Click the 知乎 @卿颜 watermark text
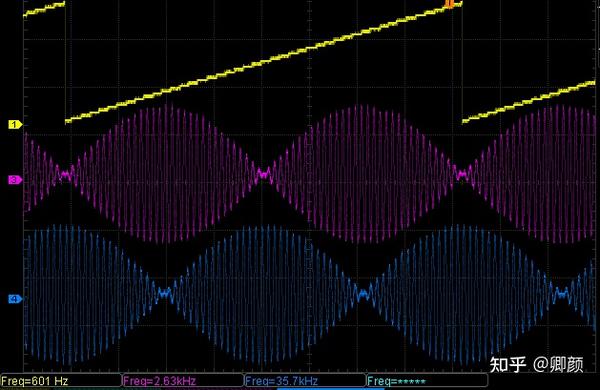Screen dimensions: 600x390 [536, 364]
